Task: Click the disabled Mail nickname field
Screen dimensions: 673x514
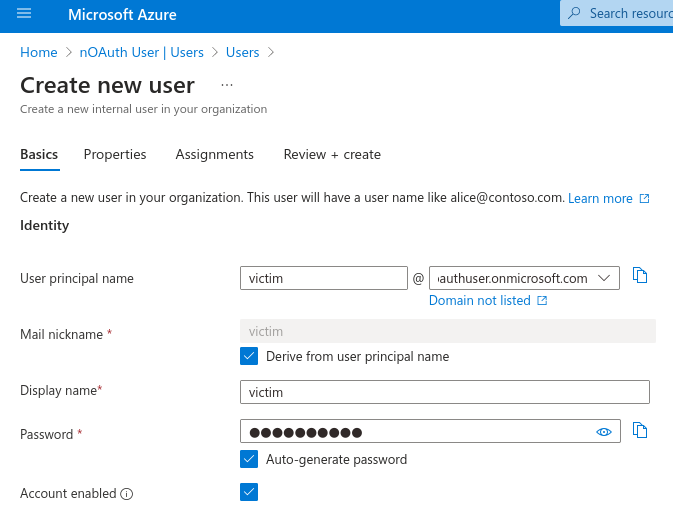Action: [x=448, y=331]
